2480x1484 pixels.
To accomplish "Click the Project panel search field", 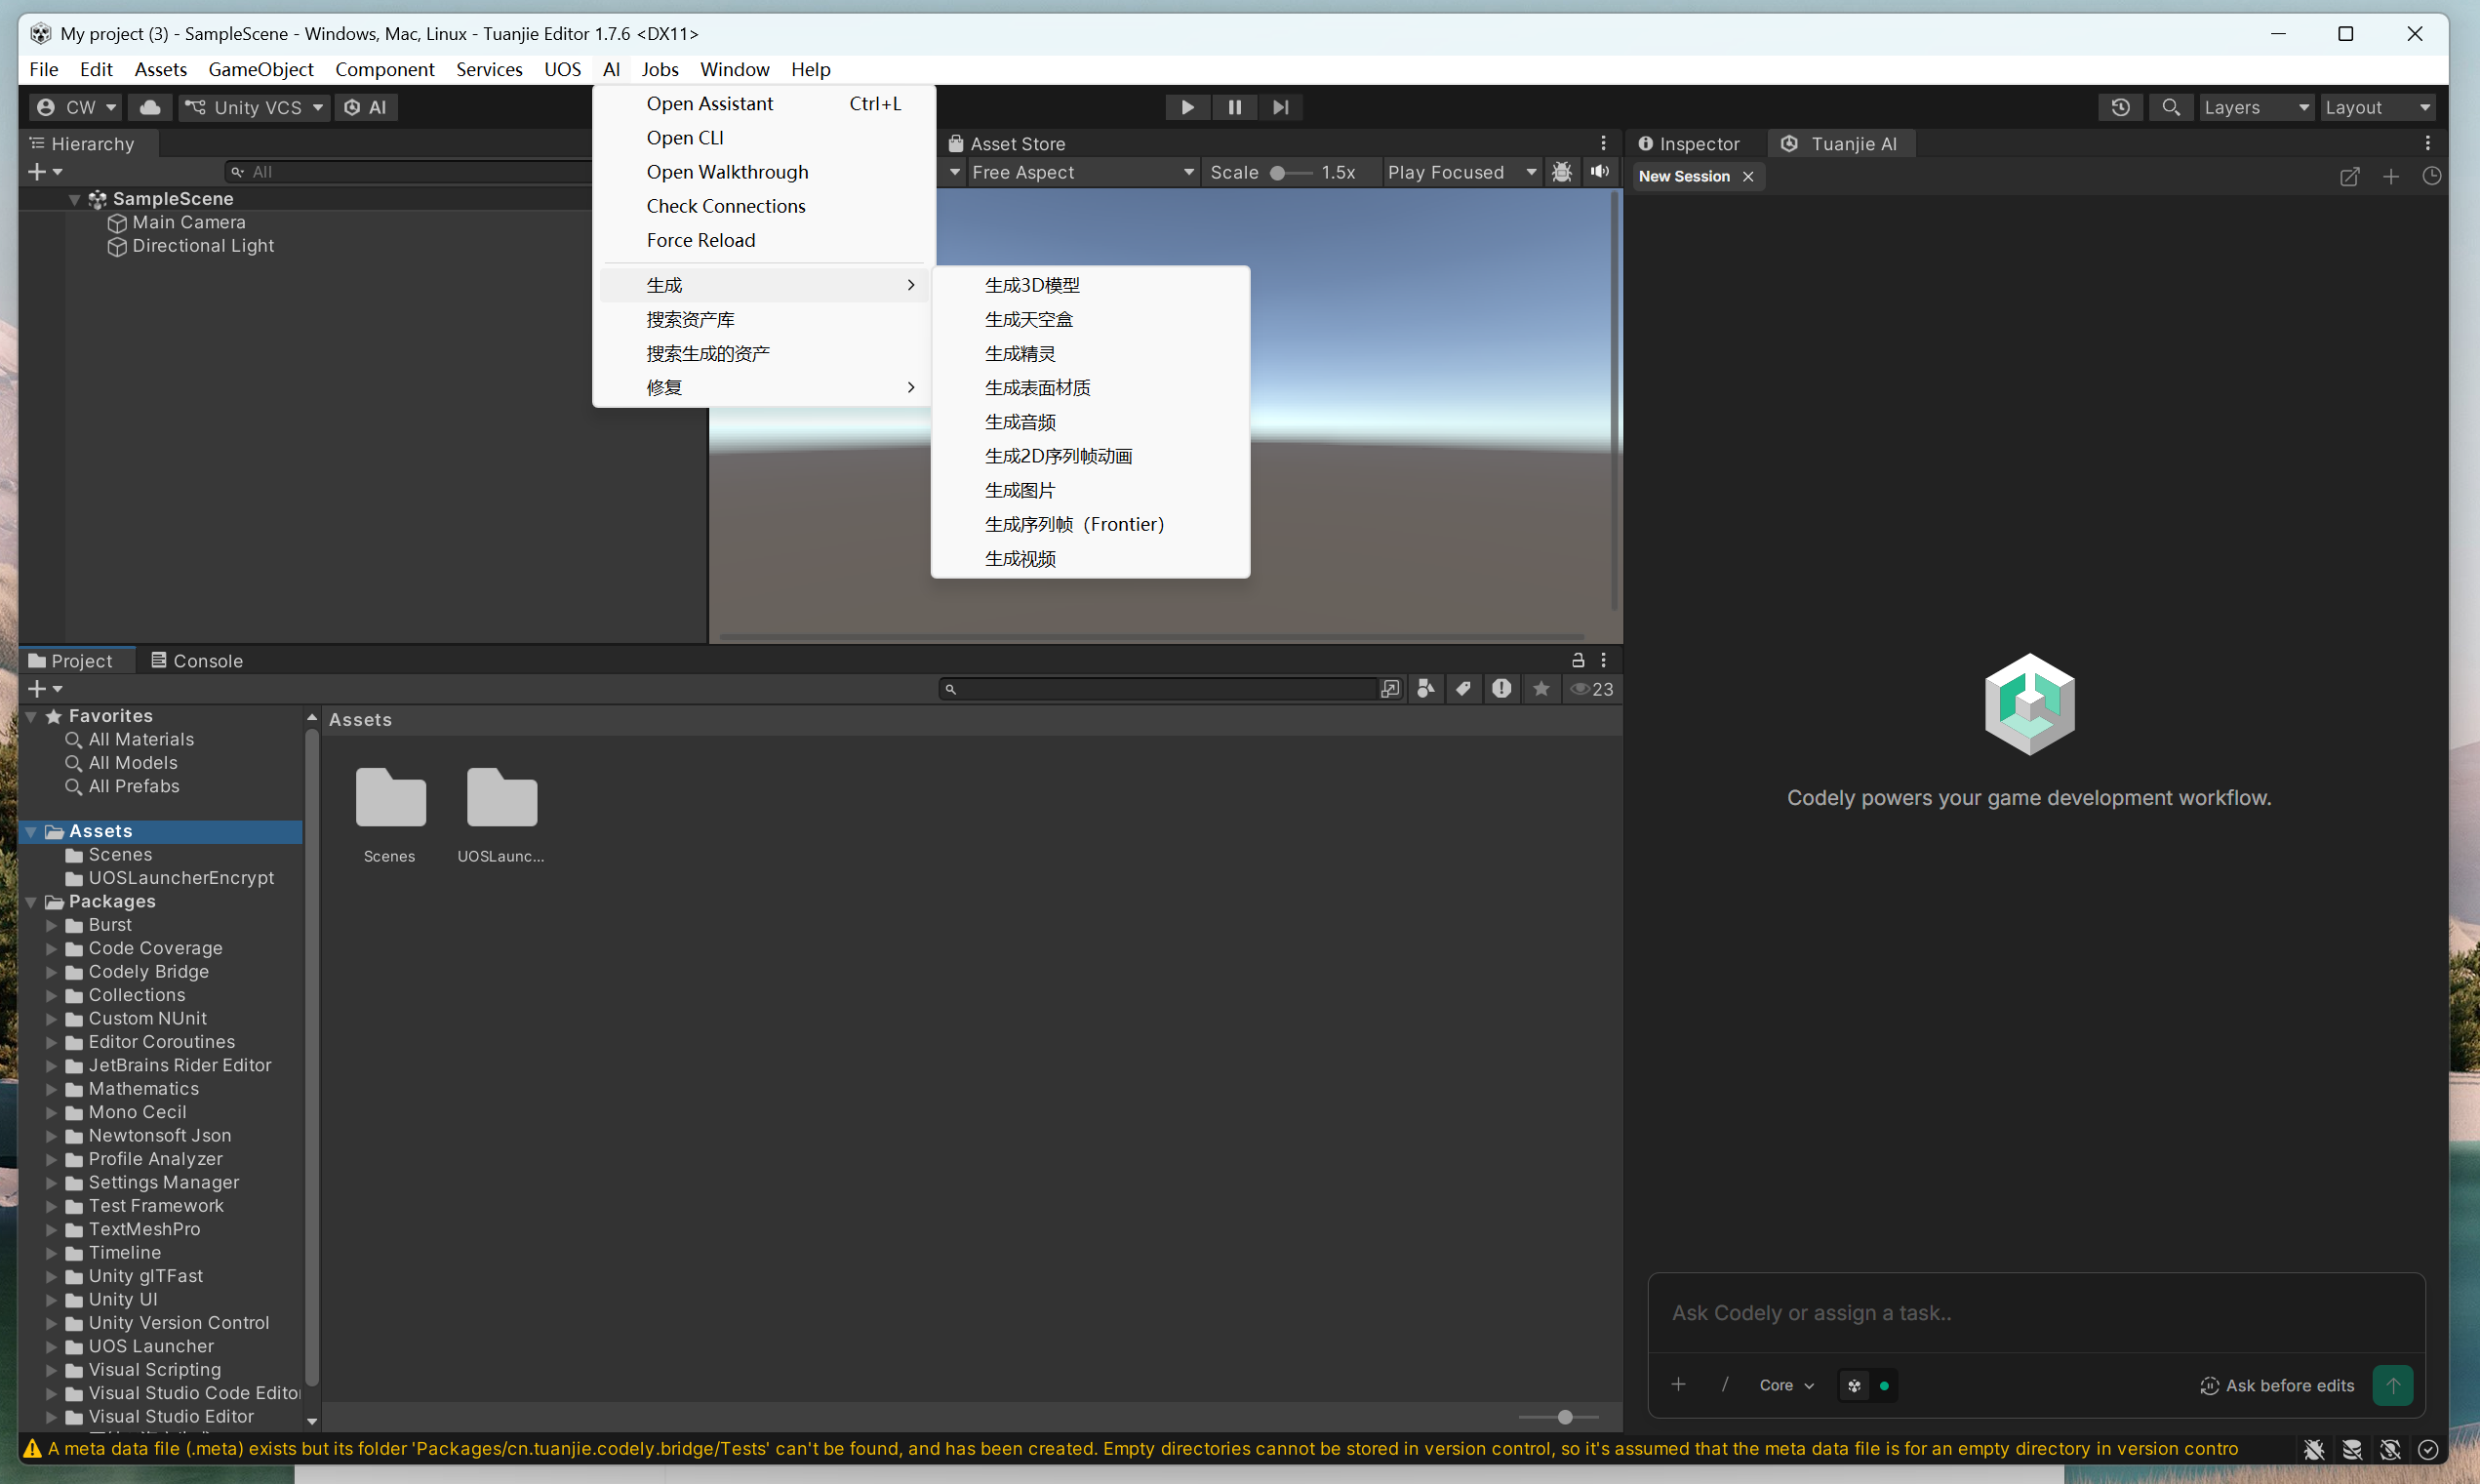I will coord(1158,689).
